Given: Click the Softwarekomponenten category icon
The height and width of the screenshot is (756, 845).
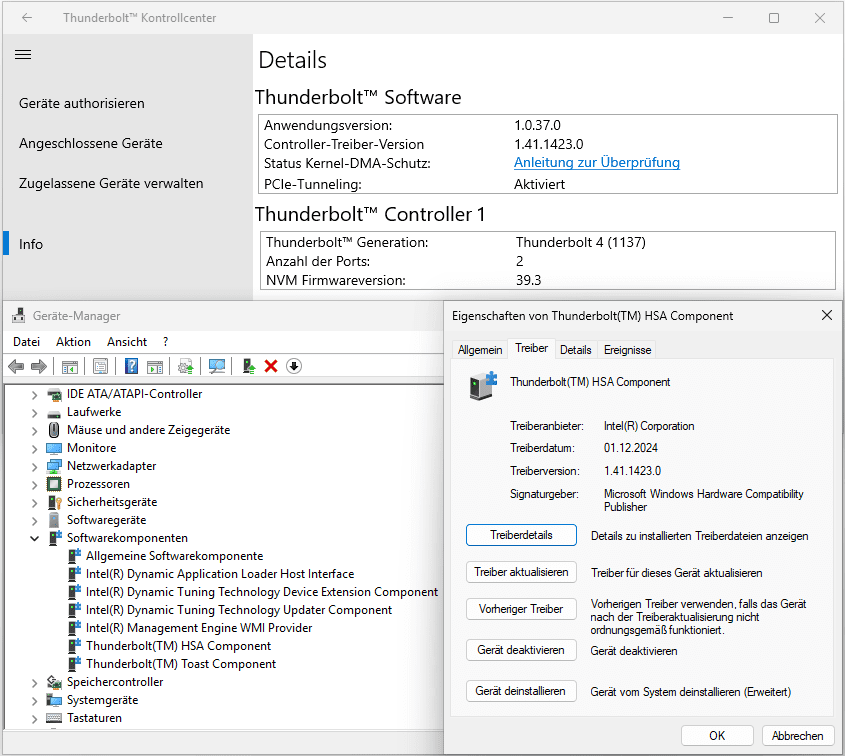Looking at the screenshot, I should [55, 538].
